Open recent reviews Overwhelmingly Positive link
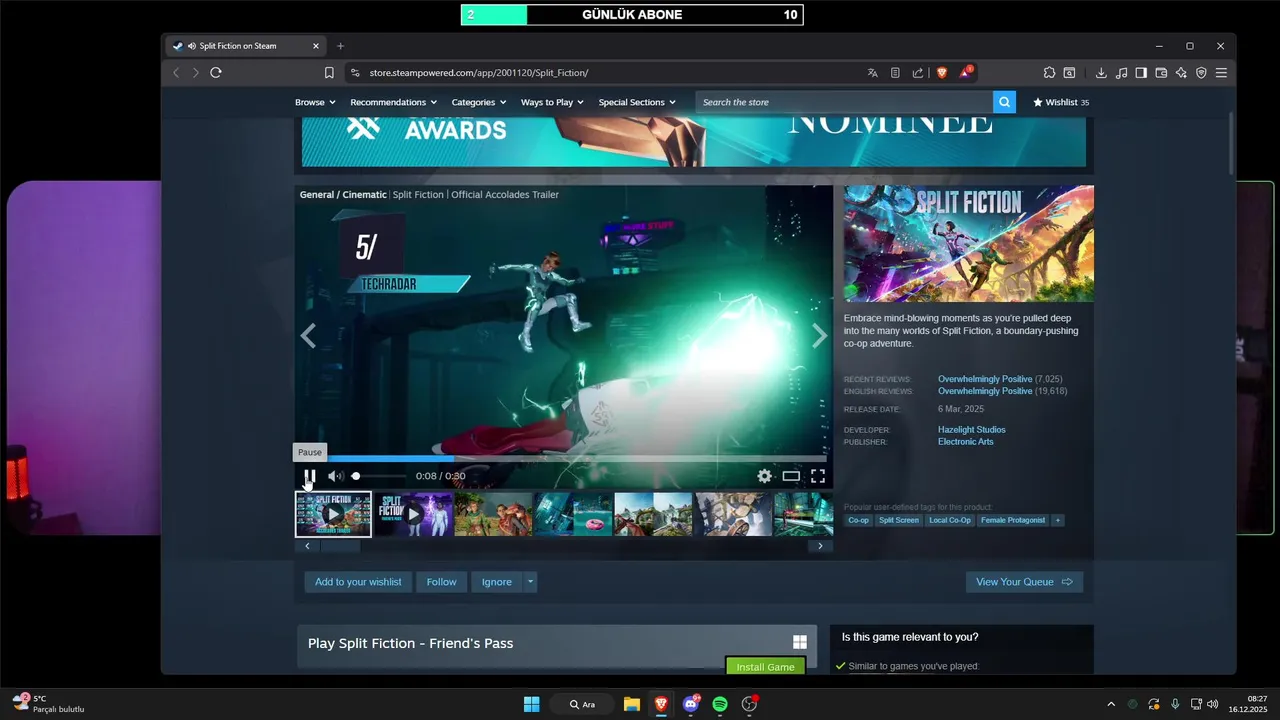1280x720 pixels. click(x=985, y=379)
